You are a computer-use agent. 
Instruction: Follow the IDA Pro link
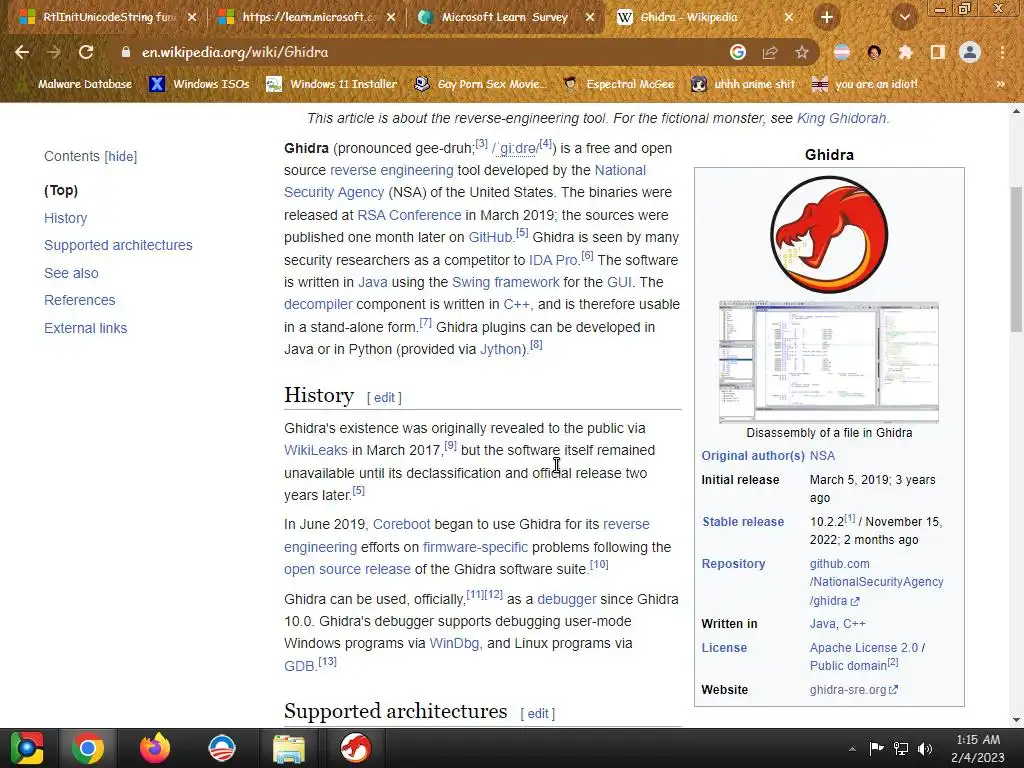tap(552, 261)
